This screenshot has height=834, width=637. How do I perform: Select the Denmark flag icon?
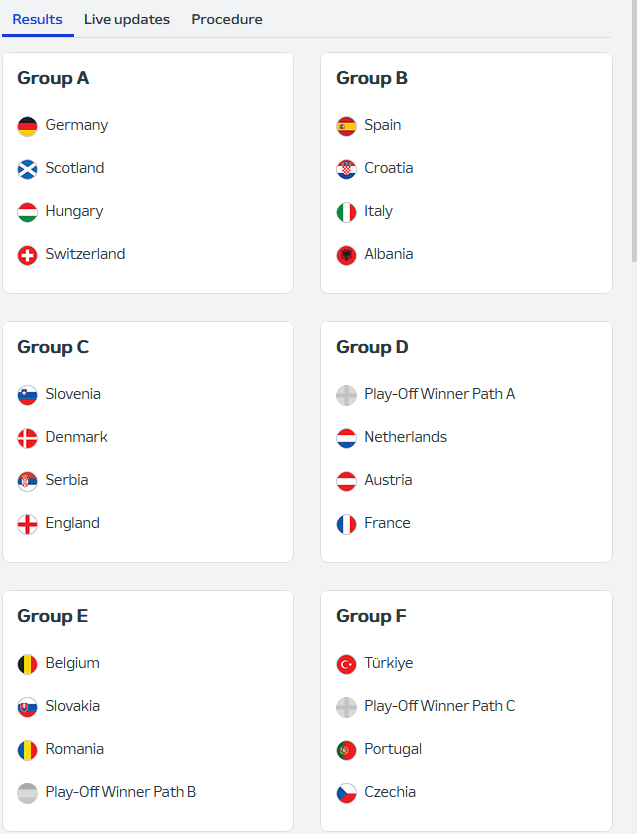[x=28, y=437]
